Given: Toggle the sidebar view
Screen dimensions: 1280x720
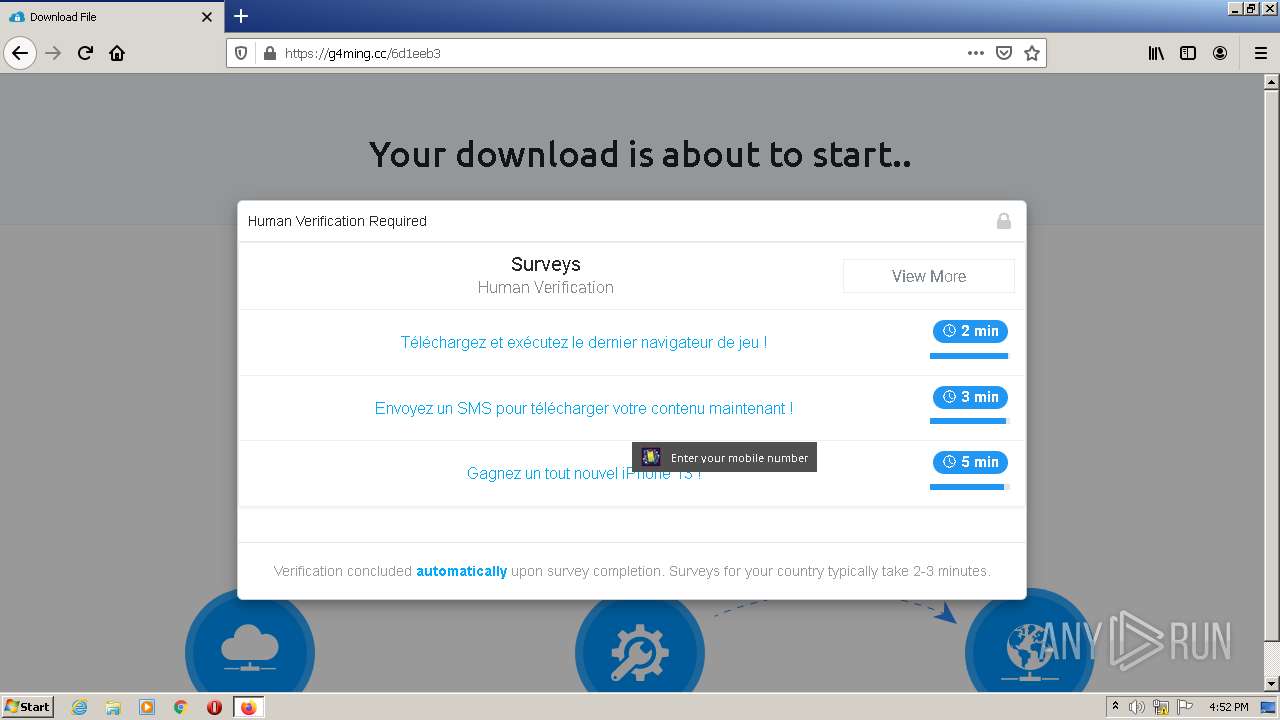Looking at the screenshot, I should [1188, 53].
